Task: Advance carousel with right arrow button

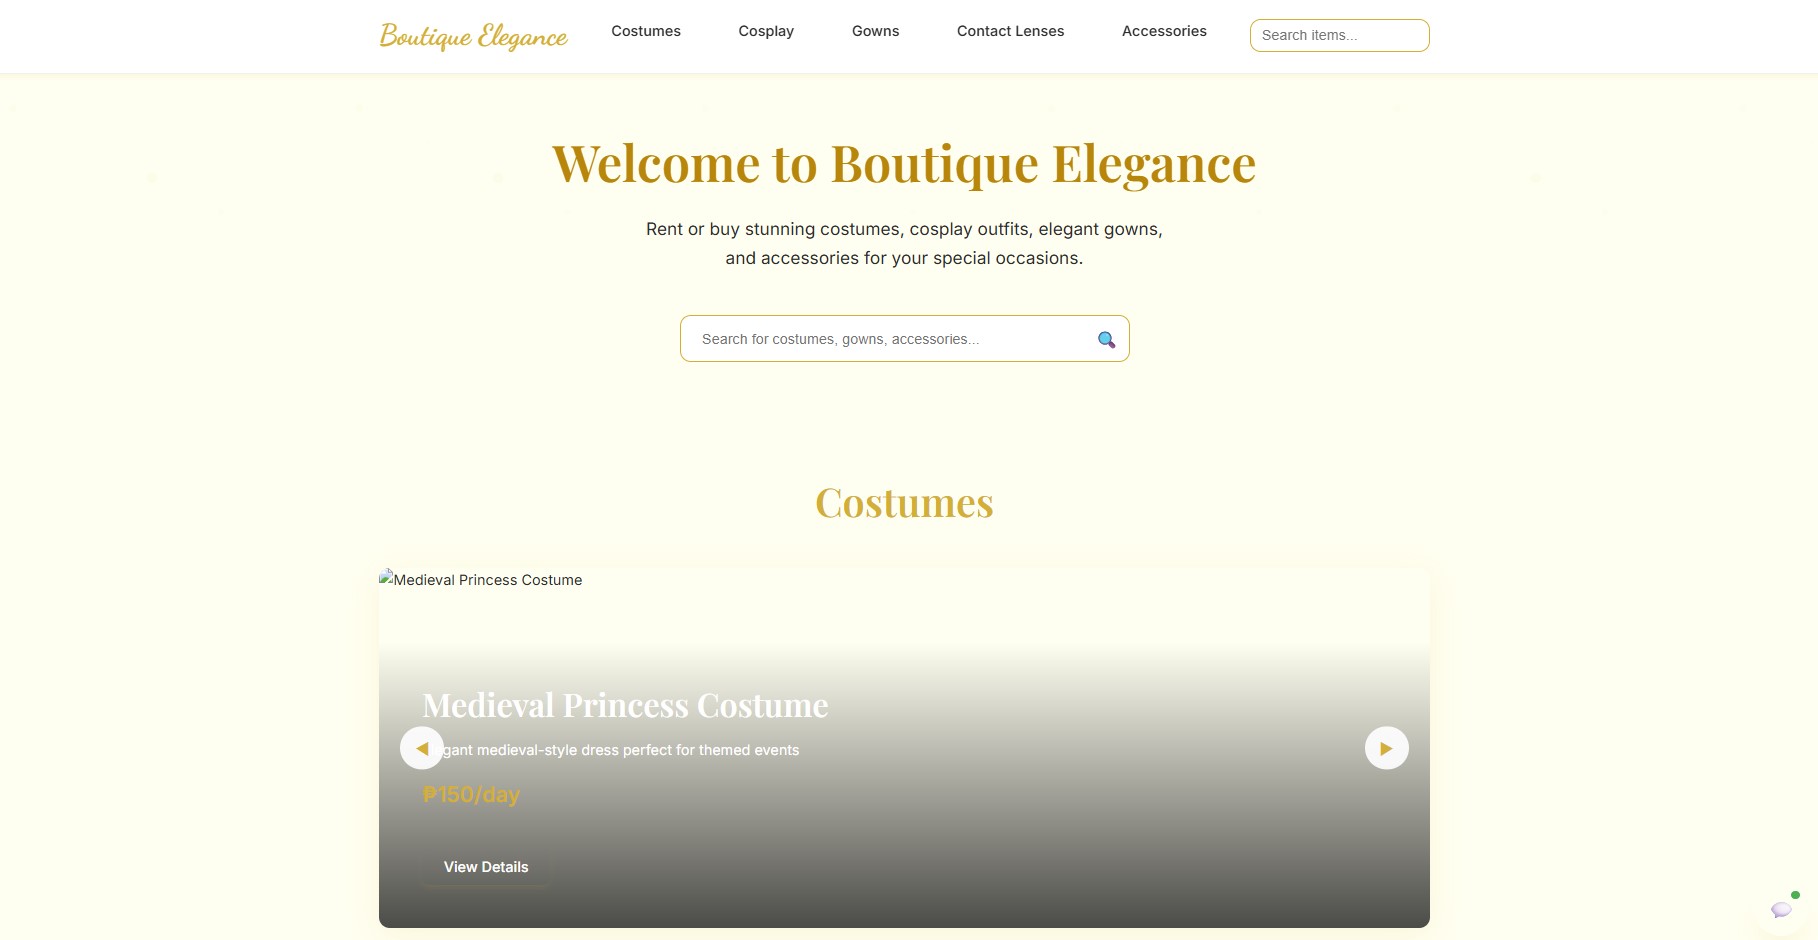Action: coord(1386,748)
